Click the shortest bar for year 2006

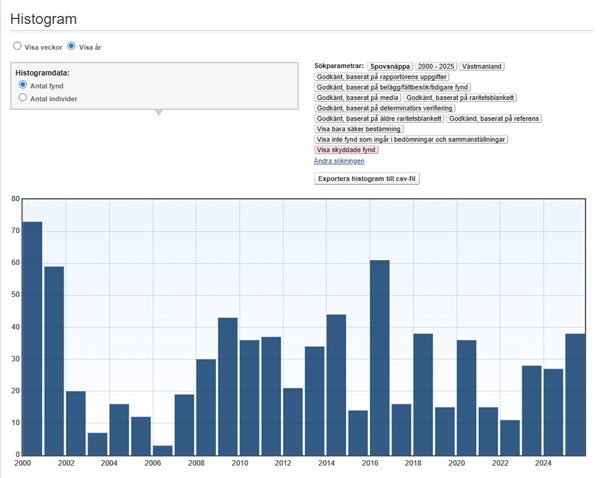point(162,450)
